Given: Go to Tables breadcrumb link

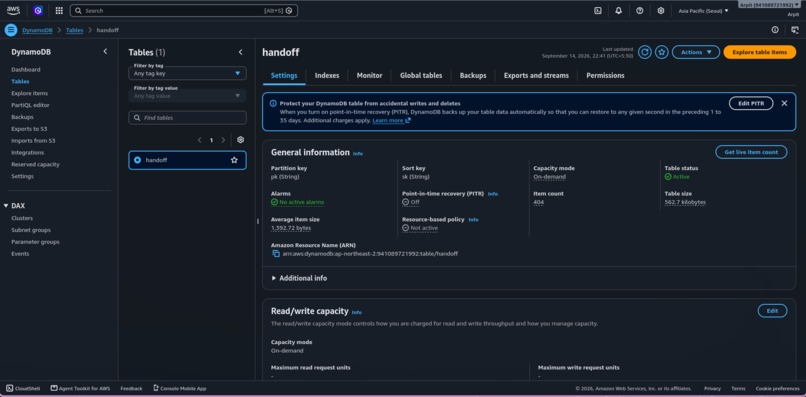Looking at the screenshot, I should point(75,30).
